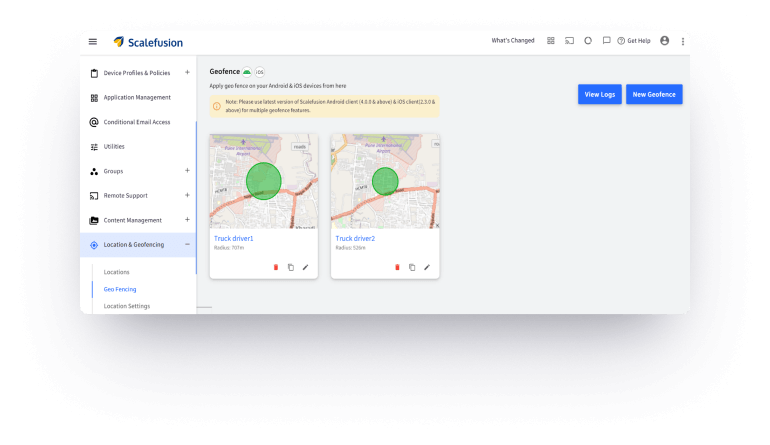Click the sidebar vertical scrollbar
The height and width of the screenshot is (445, 770).
coord(196,198)
